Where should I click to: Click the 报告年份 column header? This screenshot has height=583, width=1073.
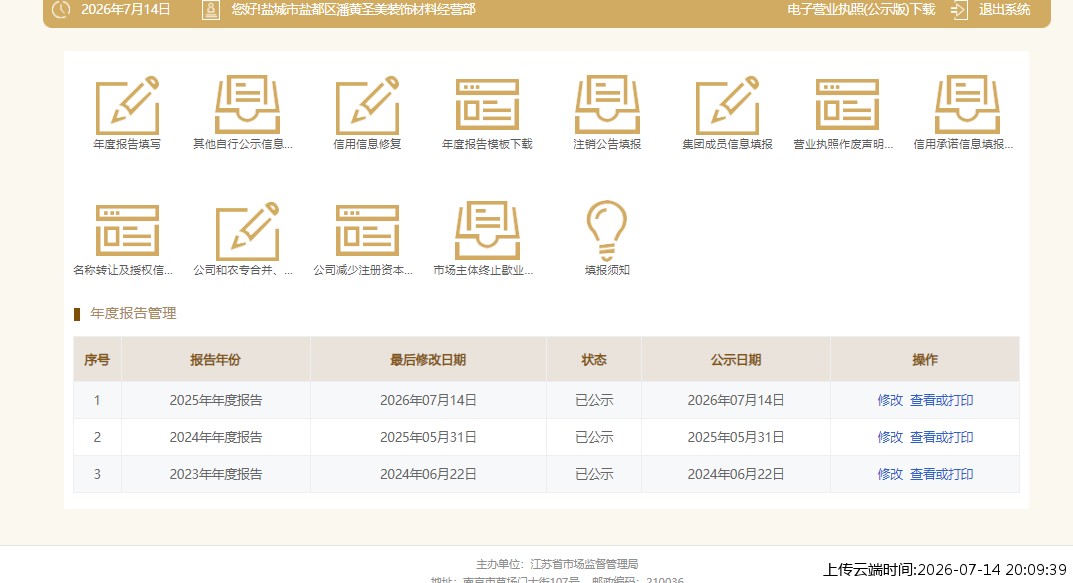tap(216, 359)
